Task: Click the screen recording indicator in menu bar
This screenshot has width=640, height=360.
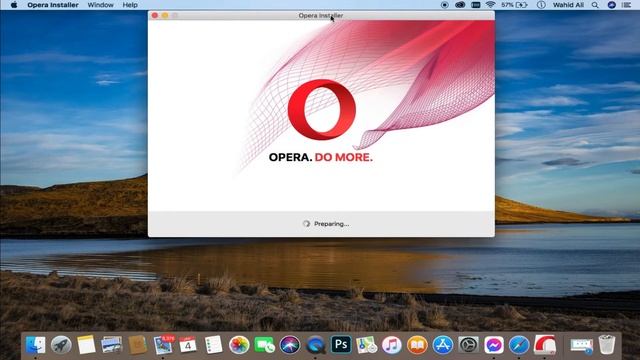Action: pyautogui.click(x=445, y=5)
